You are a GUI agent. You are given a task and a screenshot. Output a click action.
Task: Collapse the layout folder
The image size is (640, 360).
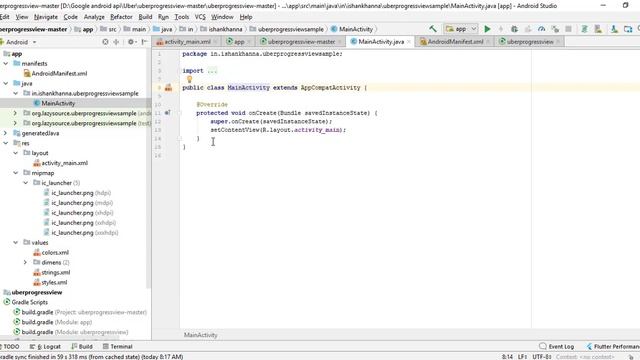pyautogui.click(x=16, y=153)
